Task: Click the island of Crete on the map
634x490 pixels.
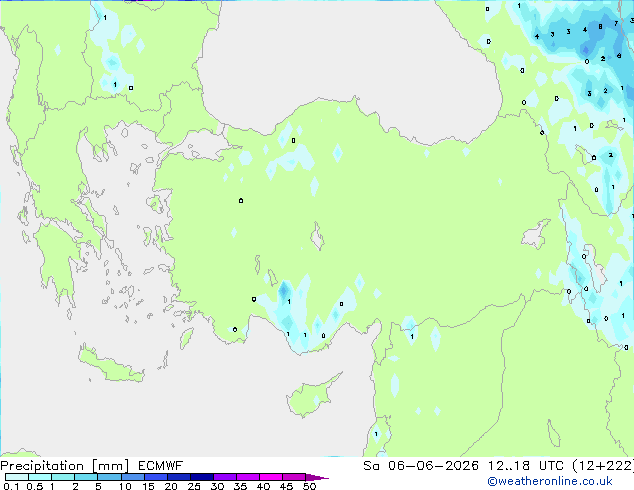Action: click(x=110, y=366)
